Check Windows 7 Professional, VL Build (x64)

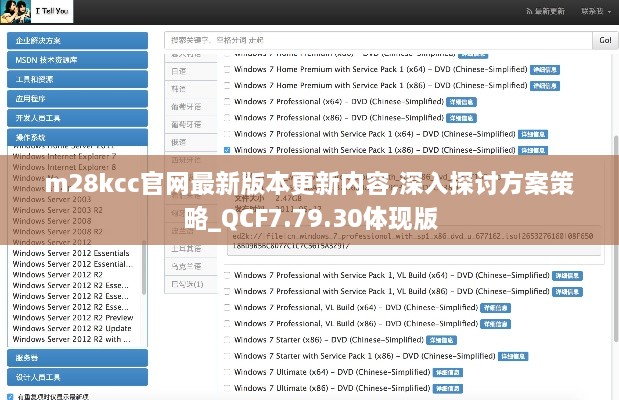[x=227, y=308]
